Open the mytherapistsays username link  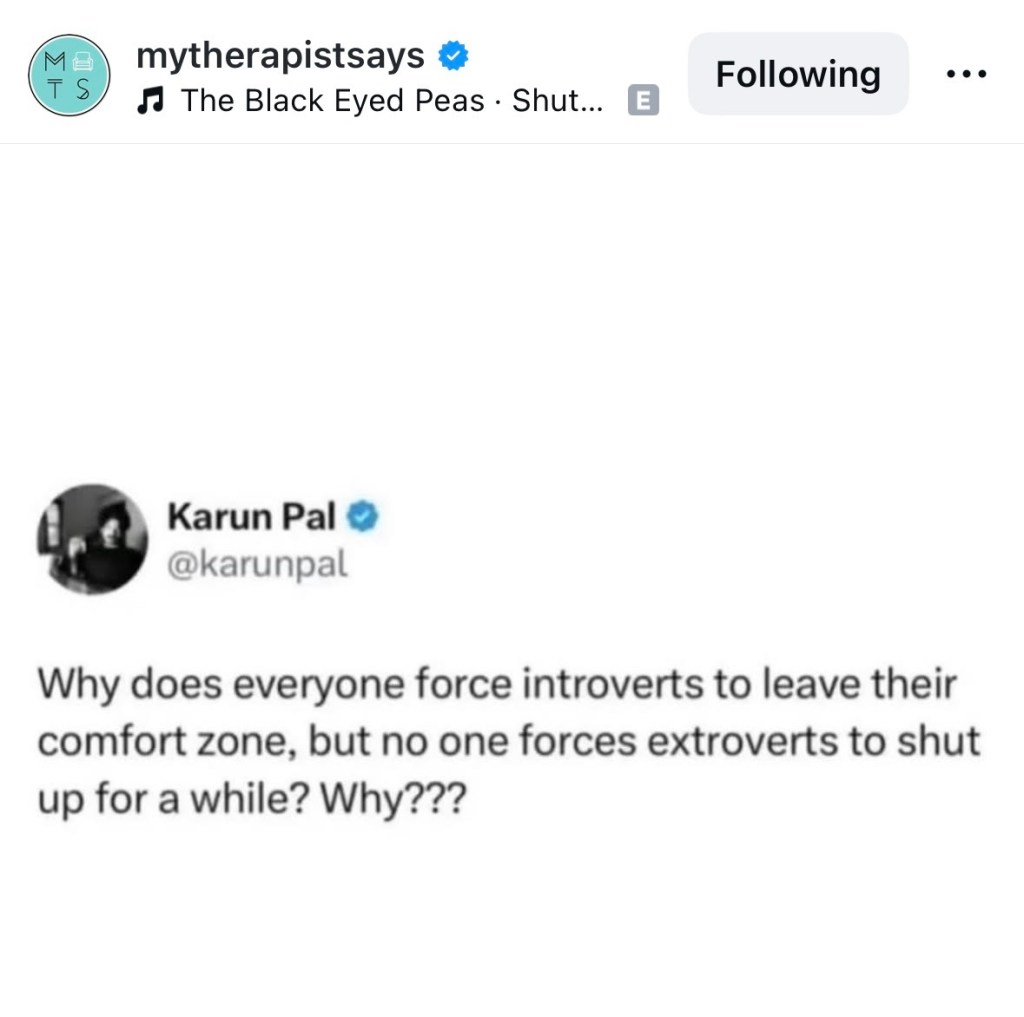281,56
